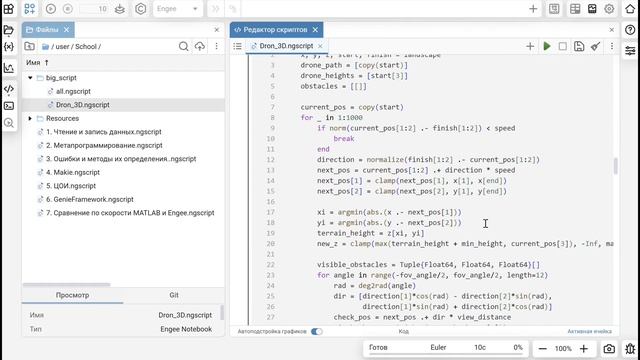Open 1. Чтение и запись данных.ngscript
This screenshot has height=360, width=640.
(x=104, y=132)
